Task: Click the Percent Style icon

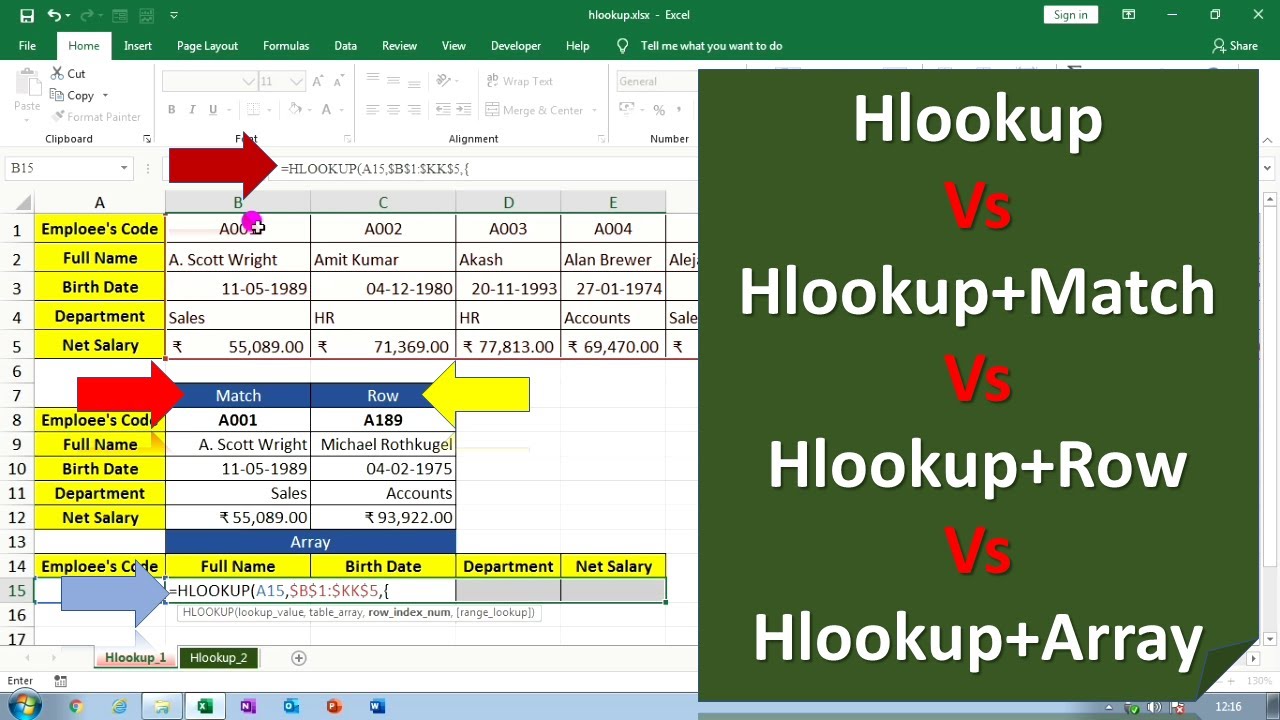Action: tap(659, 110)
